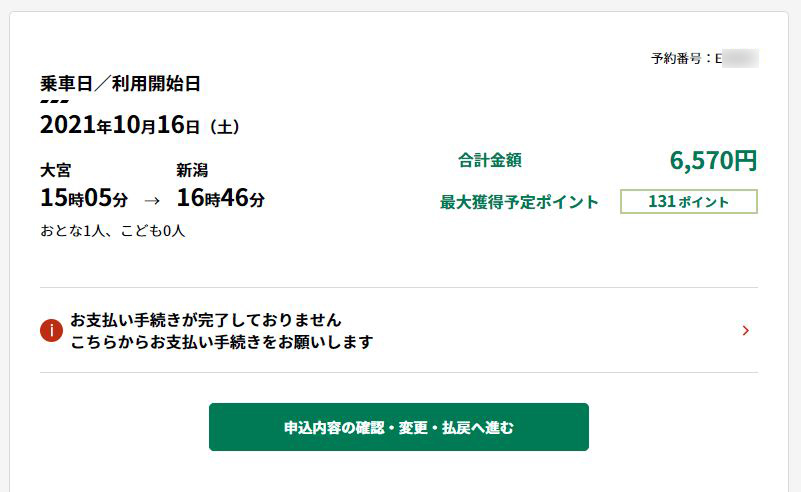The width and height of the screenshot is (801, 492).
Task: Click the 131ポイント points box
Action: pyautogui.click(x=689, y=201)
